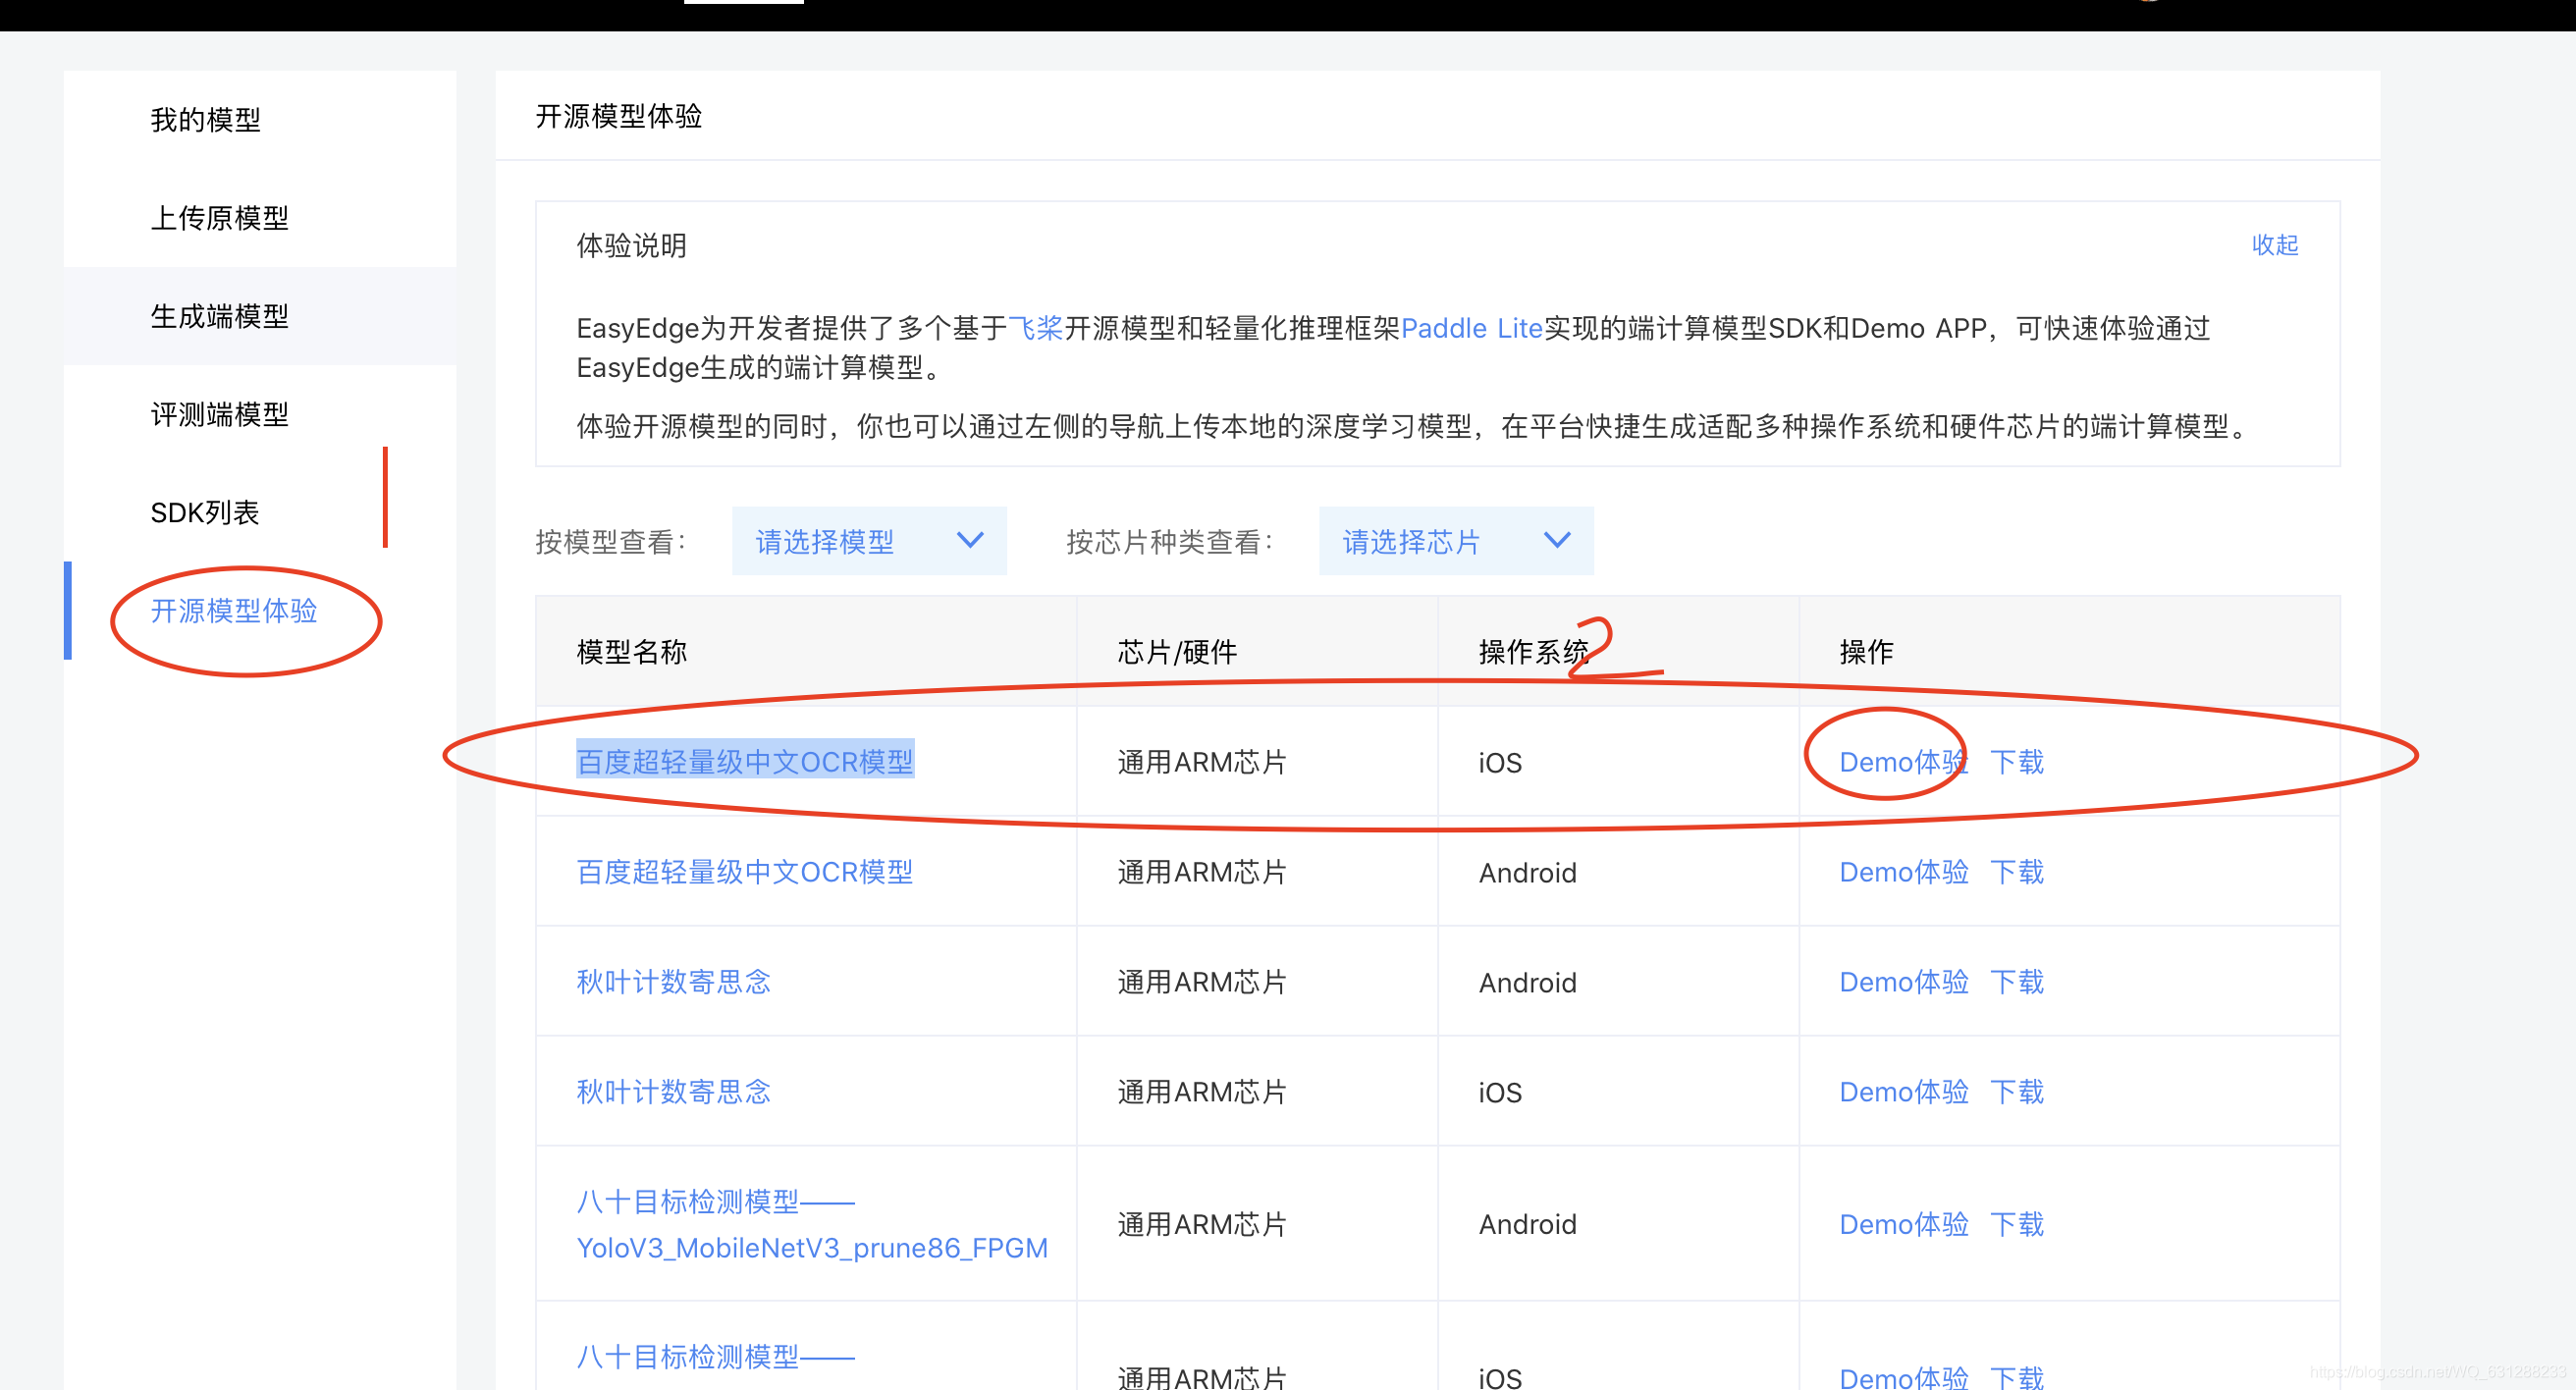Click Demo体验 for Android OCR model
This screenshot has height=1390, width=2576.
point(1902,872)
